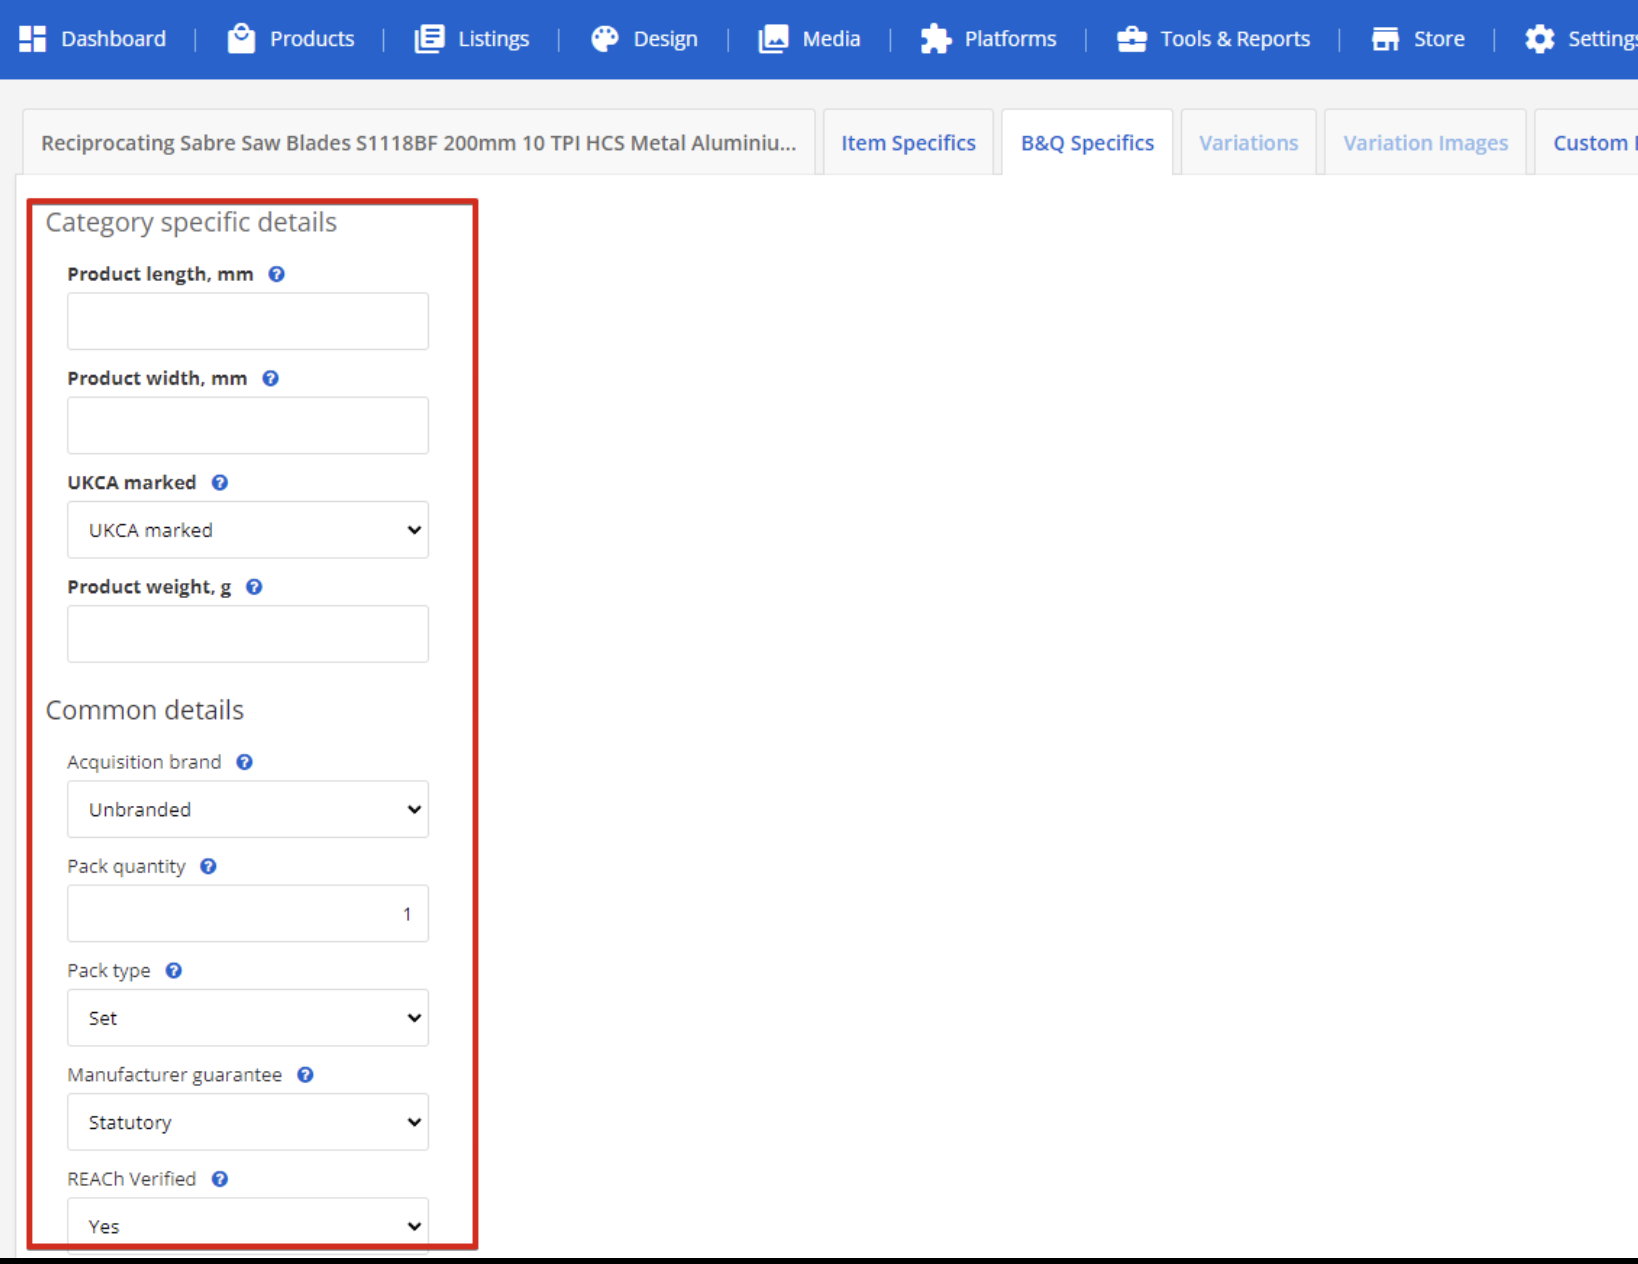Open the Acquisition brand dropdown showing Unbranded
The image size is (1638, 1264).
248,809
